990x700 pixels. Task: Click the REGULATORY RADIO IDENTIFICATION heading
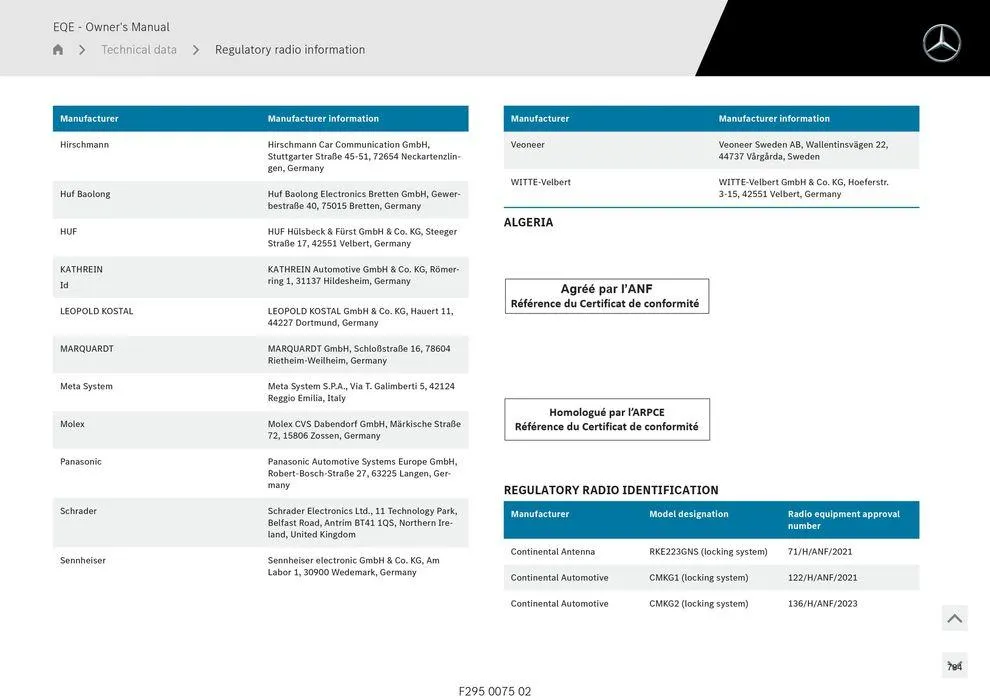coord(611,490)
